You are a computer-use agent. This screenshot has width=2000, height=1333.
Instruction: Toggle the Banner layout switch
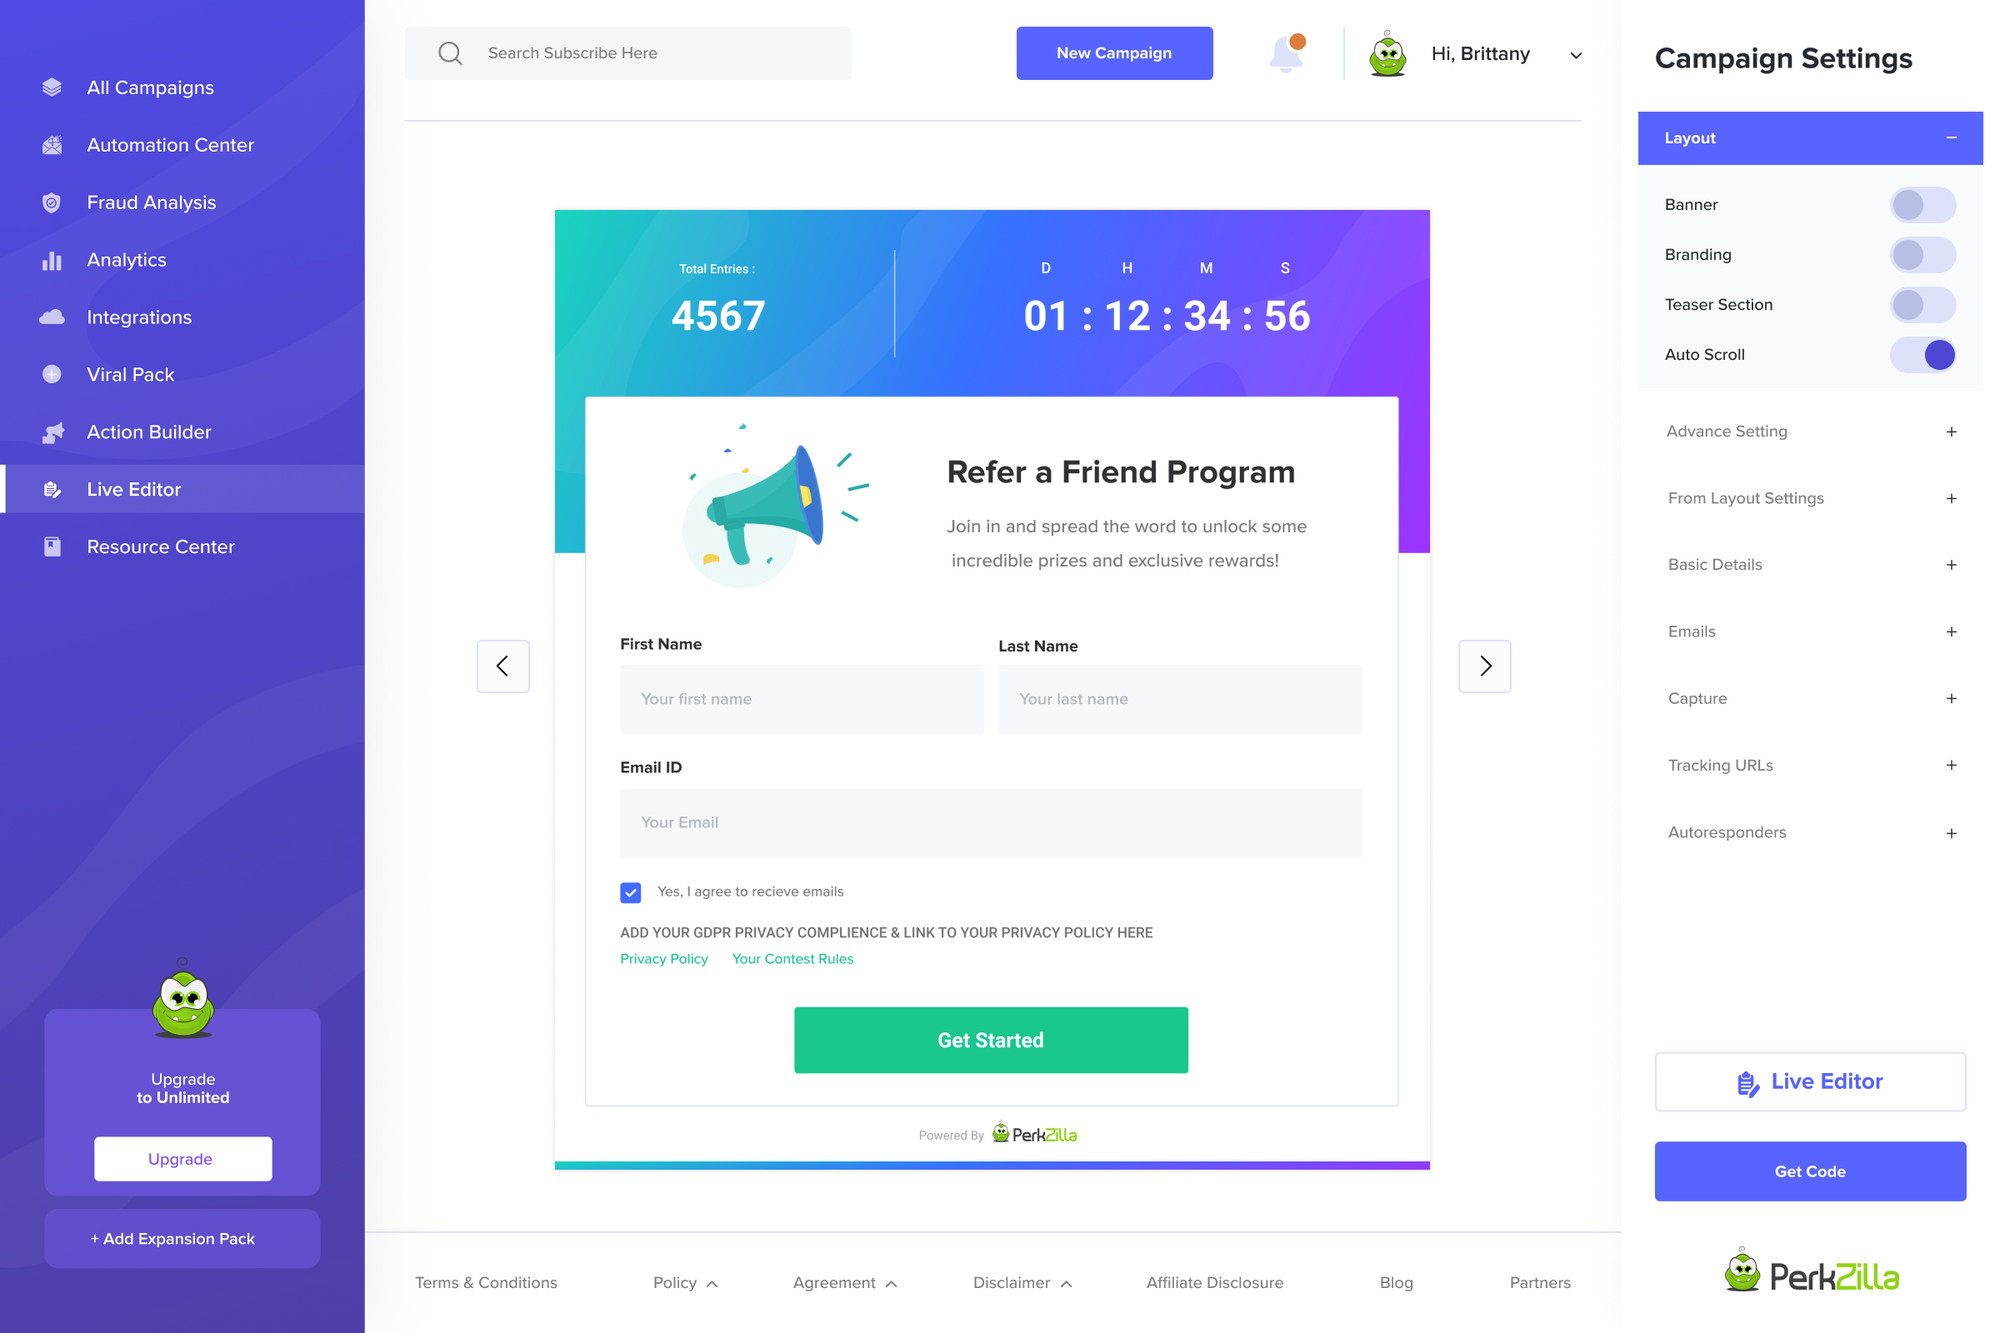point(1923,204)
